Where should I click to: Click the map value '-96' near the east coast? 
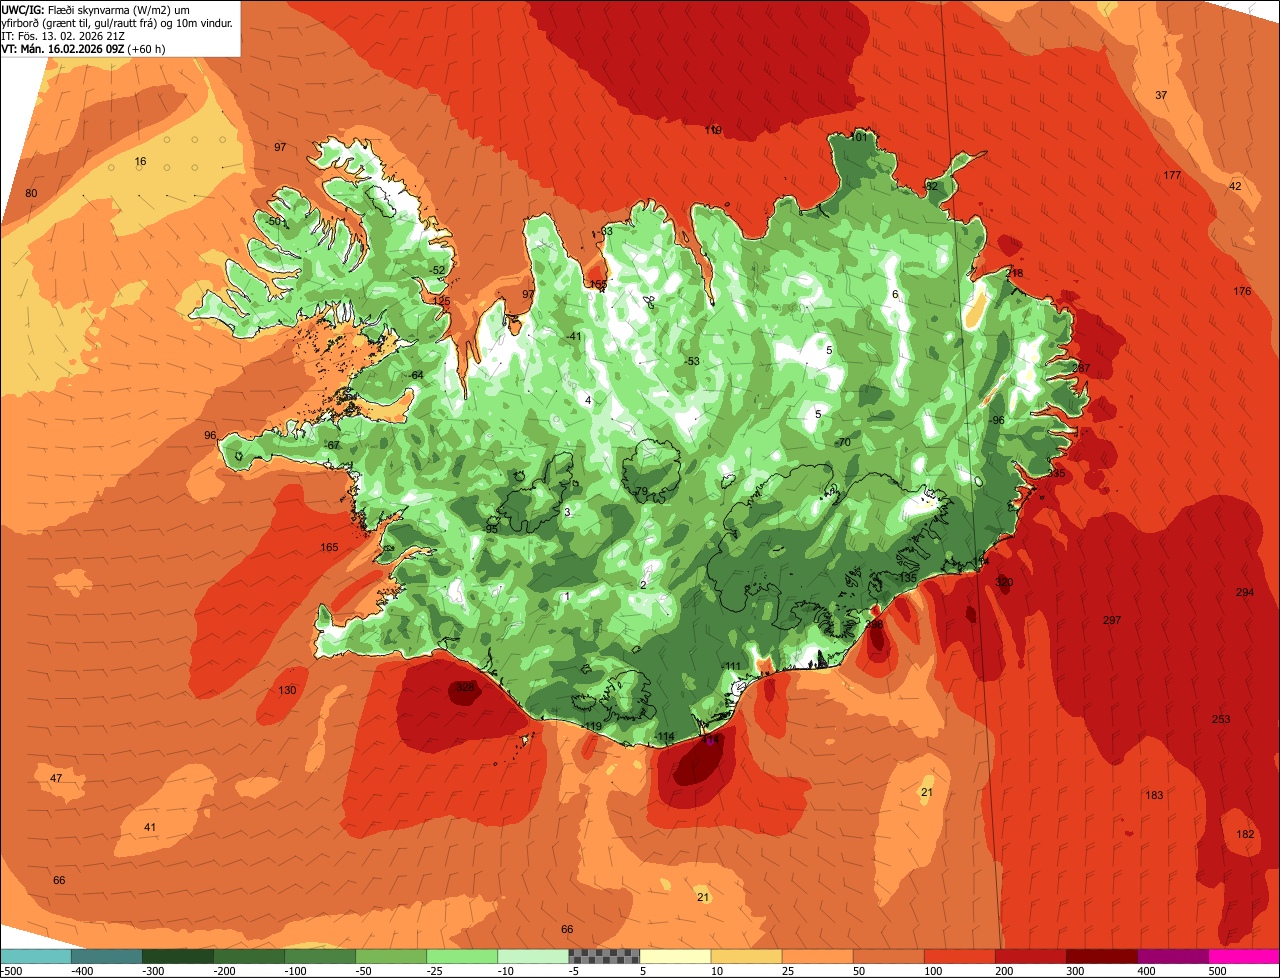[996, 420]
